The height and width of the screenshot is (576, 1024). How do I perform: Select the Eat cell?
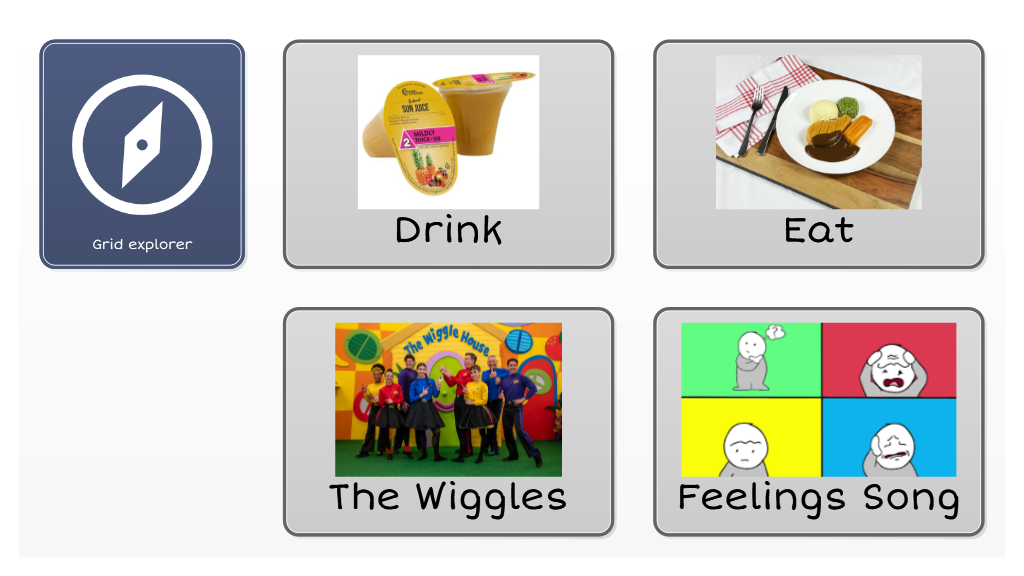pos(818,154)
